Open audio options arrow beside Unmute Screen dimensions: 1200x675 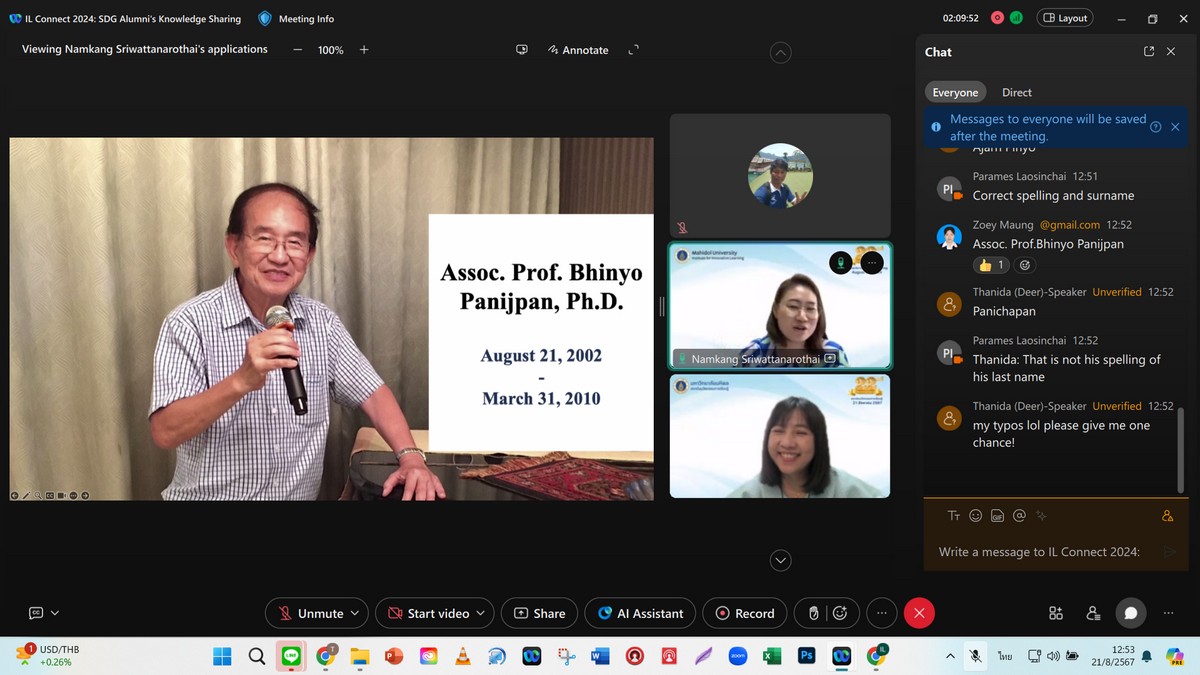(x=355, y=613)
